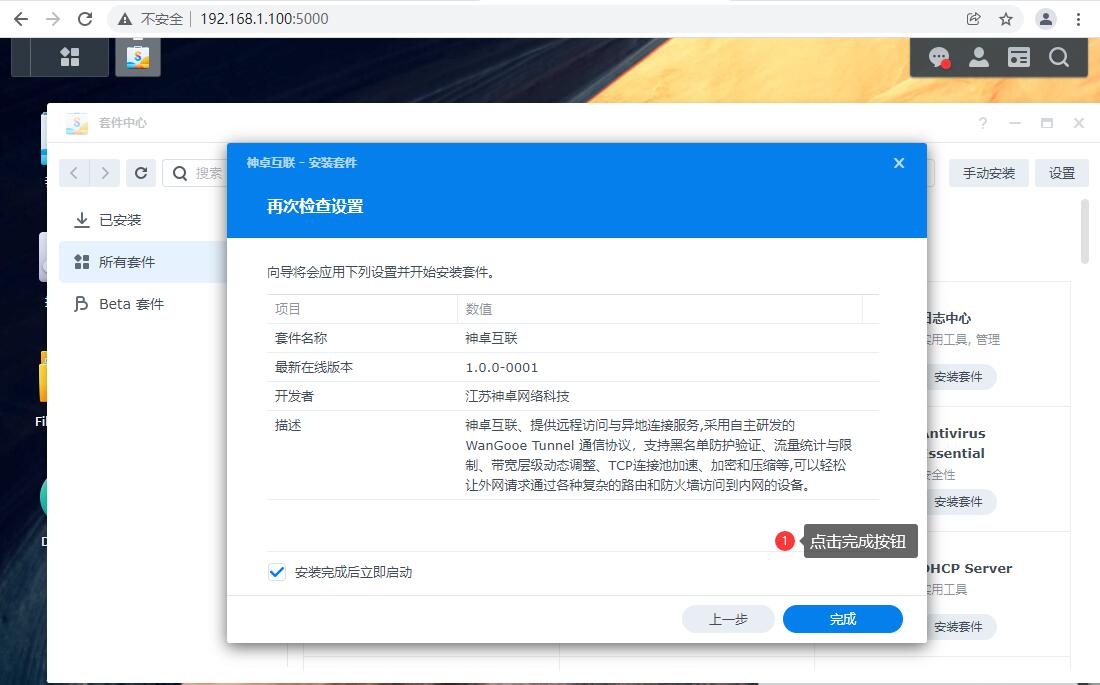Toggle run after installation checkbox

[277, 572]
